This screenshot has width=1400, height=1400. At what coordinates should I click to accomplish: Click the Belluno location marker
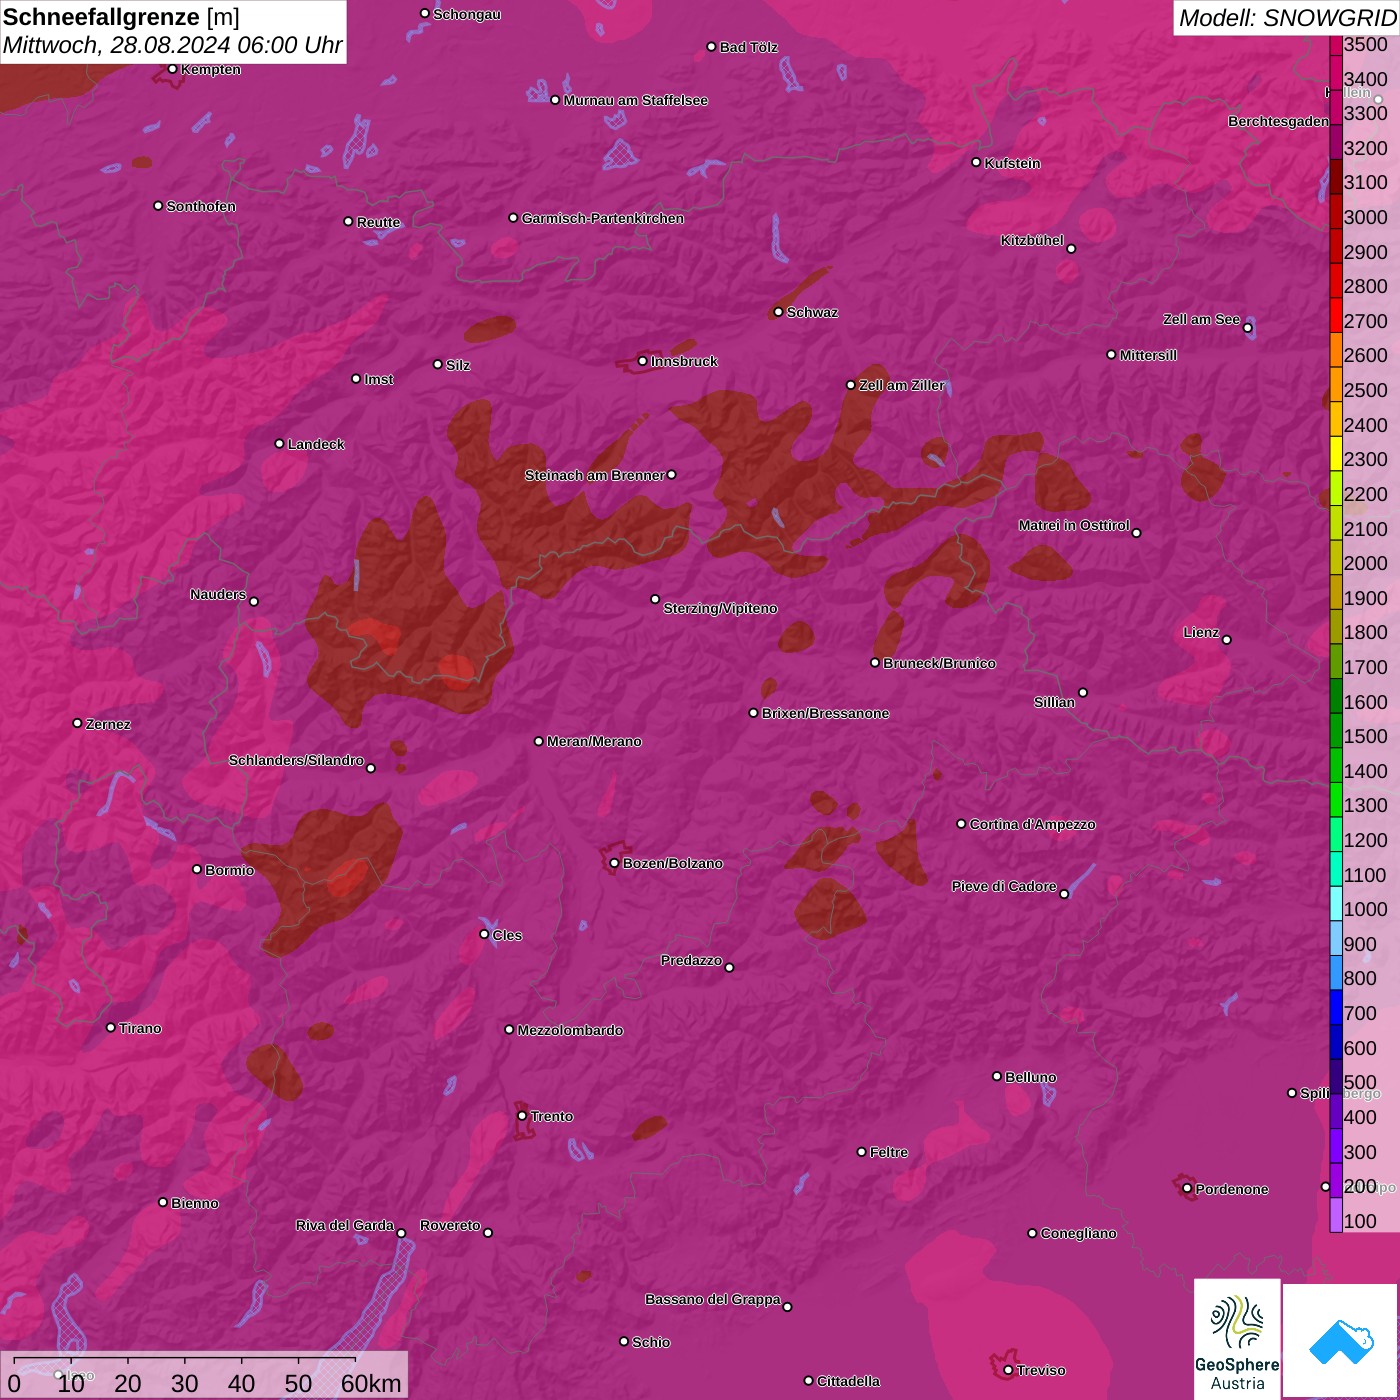[x=996, y=1076]
